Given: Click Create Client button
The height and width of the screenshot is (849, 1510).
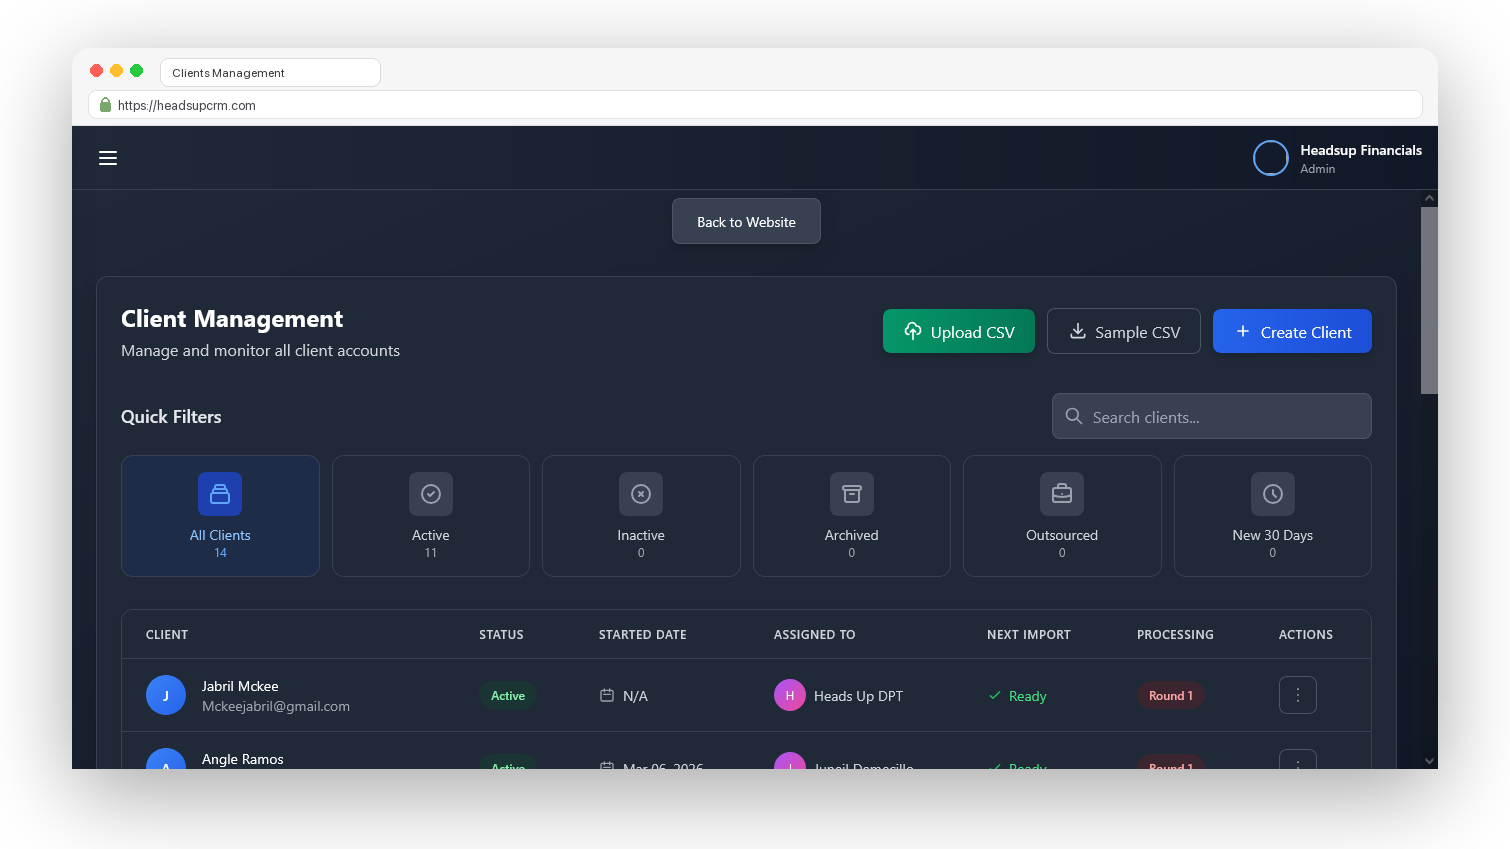Looking at the screenshot, I should [1292, 331].
